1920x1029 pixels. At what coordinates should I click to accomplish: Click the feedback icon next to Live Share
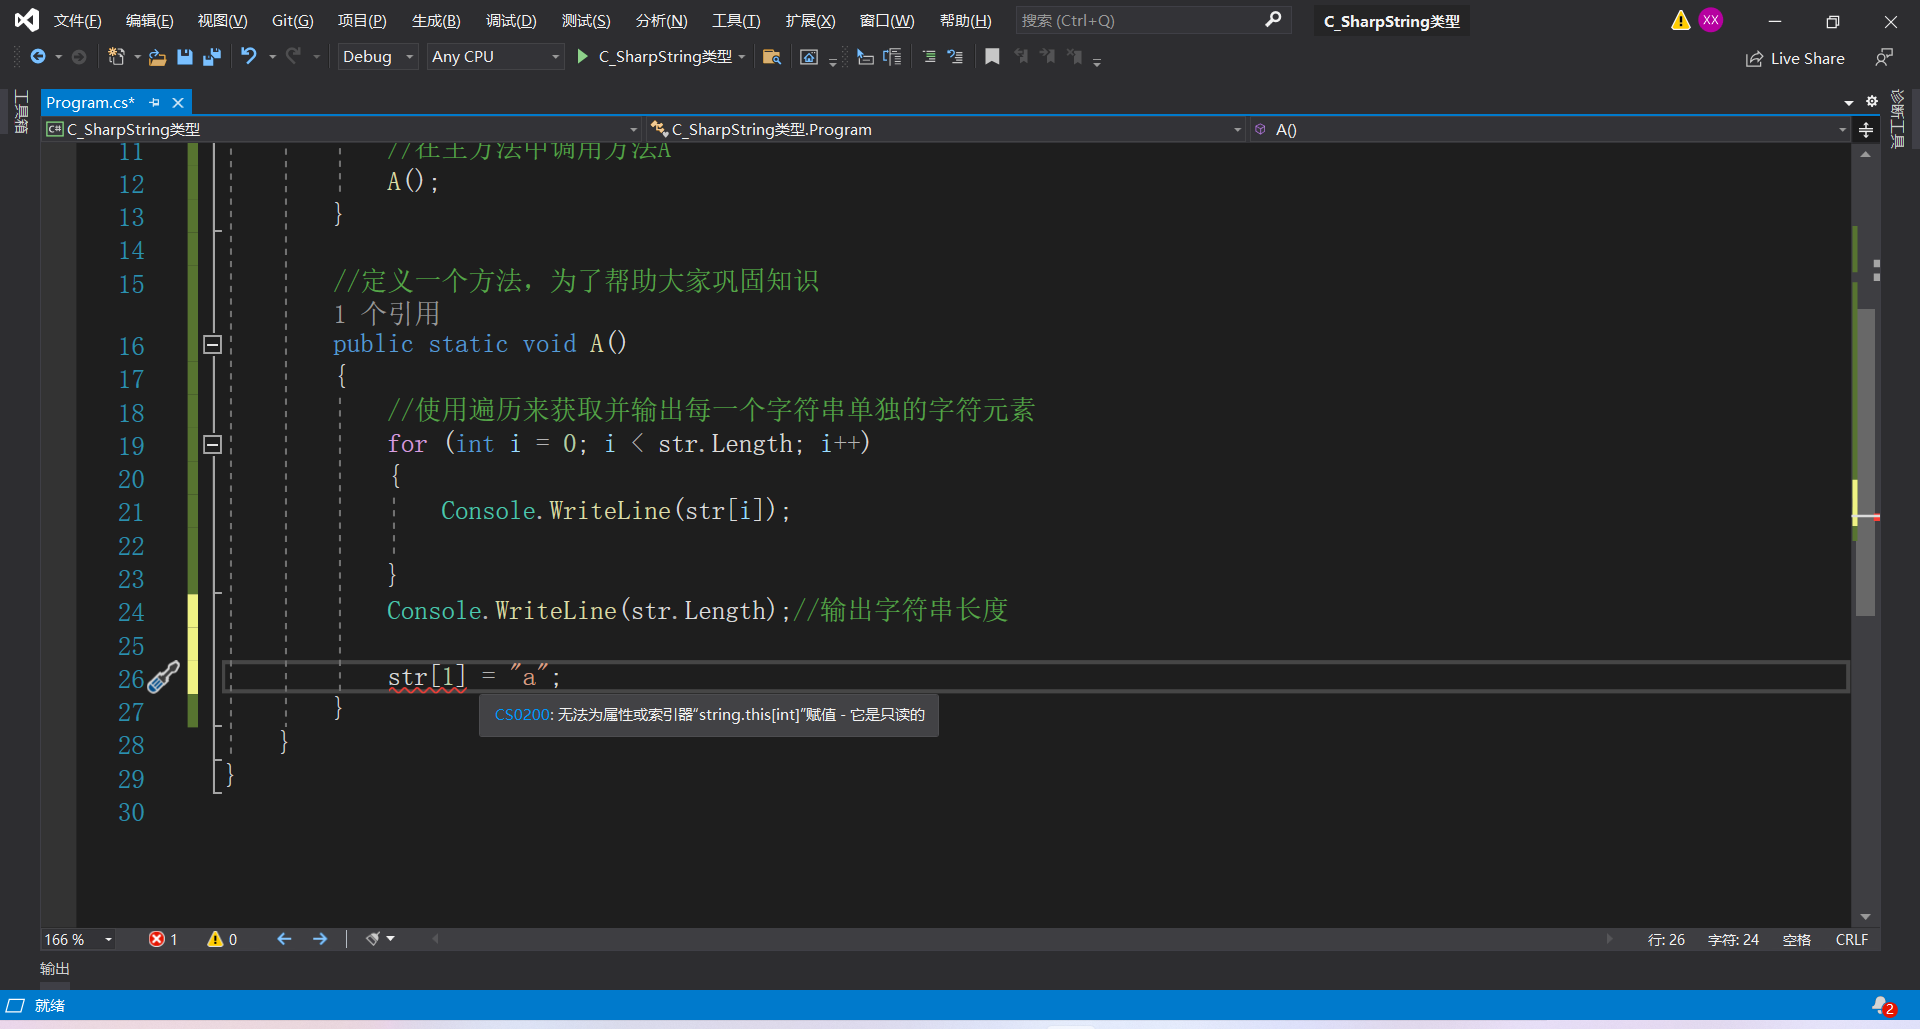[x=1884, y=58]
